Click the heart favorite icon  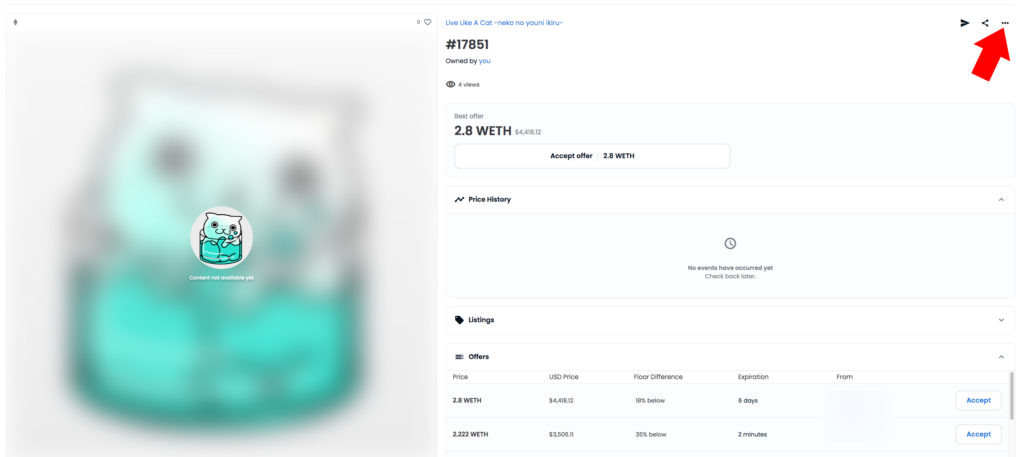tap(428, 22)
